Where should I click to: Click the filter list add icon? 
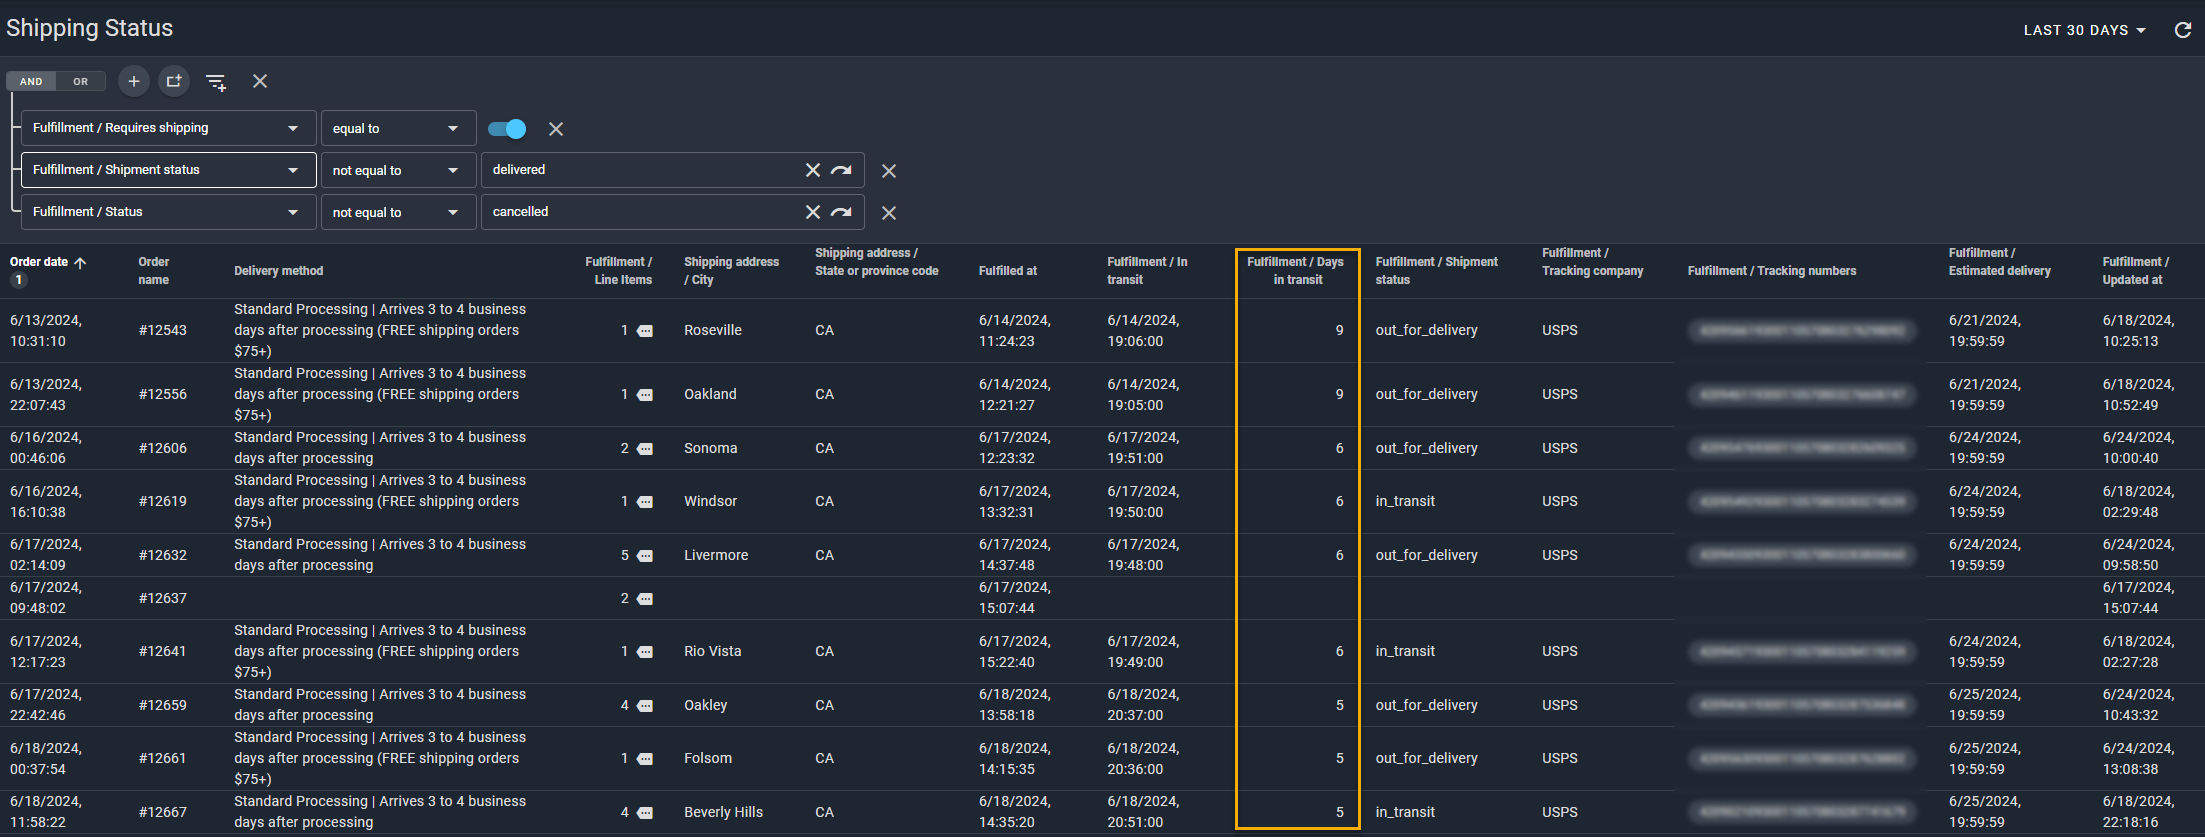(x=216, y=82)
